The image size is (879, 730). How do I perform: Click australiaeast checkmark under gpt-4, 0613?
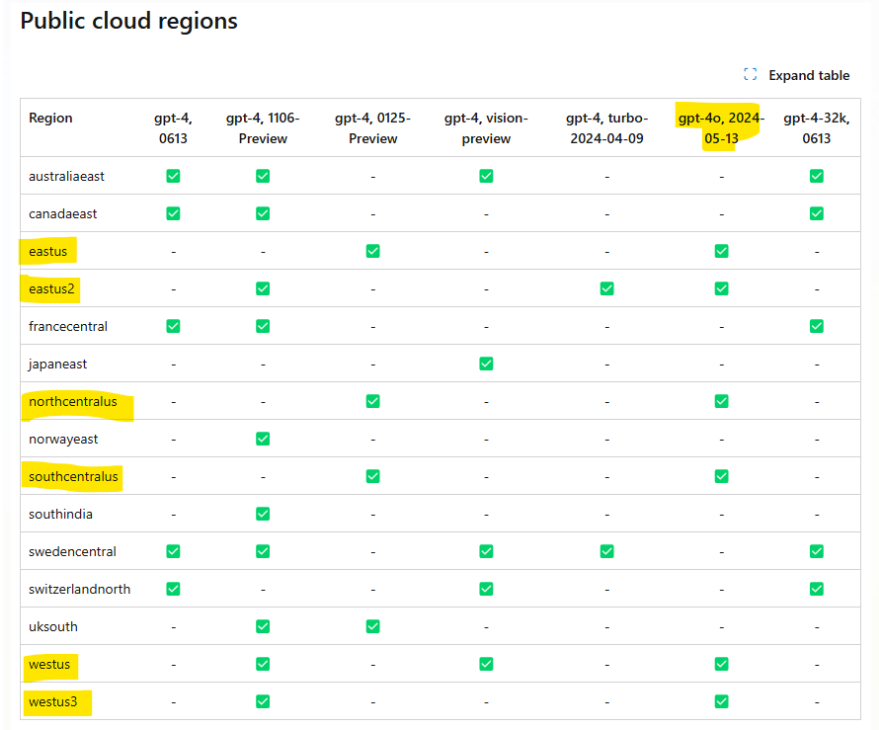click(x=173, y=176)
